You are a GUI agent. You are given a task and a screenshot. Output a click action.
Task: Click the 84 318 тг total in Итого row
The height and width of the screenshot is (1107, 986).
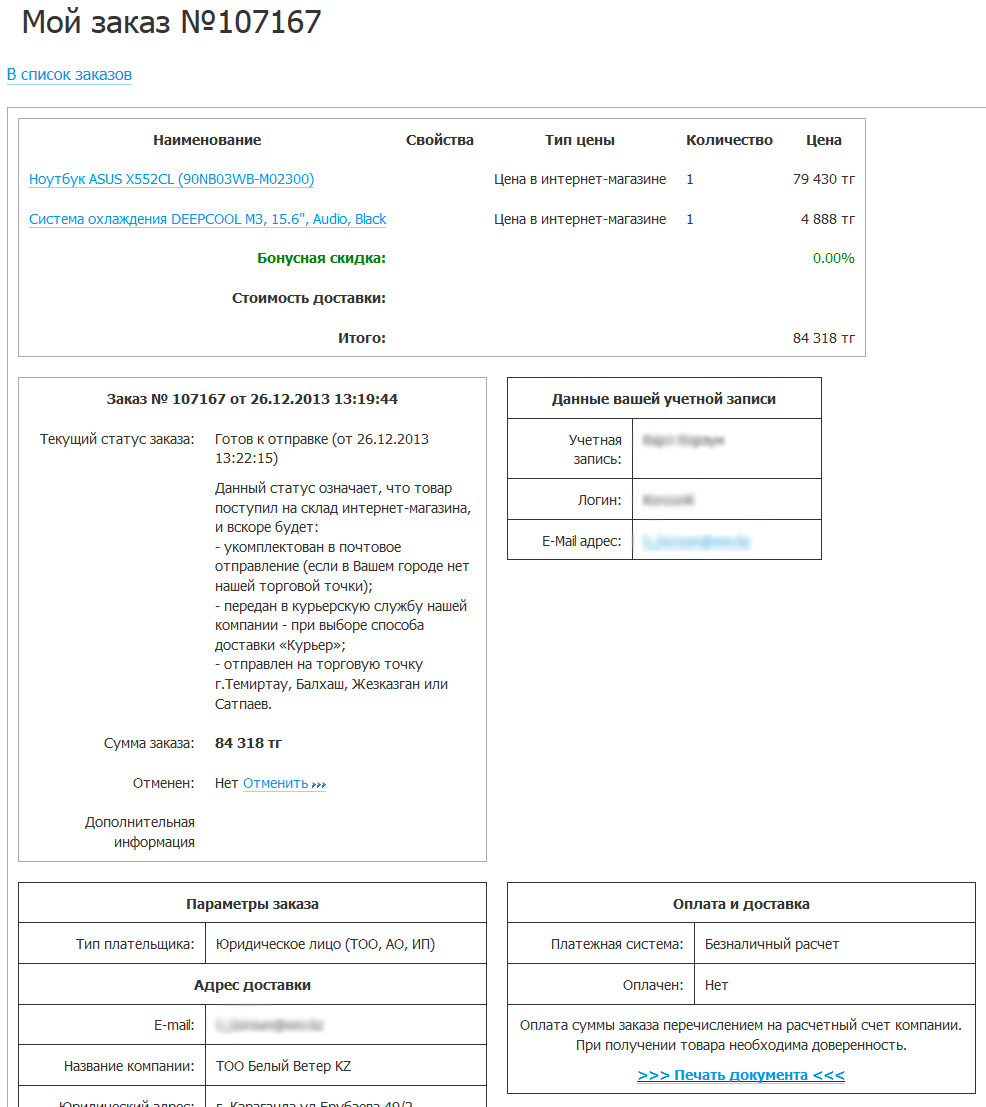[x=823, y=338]
